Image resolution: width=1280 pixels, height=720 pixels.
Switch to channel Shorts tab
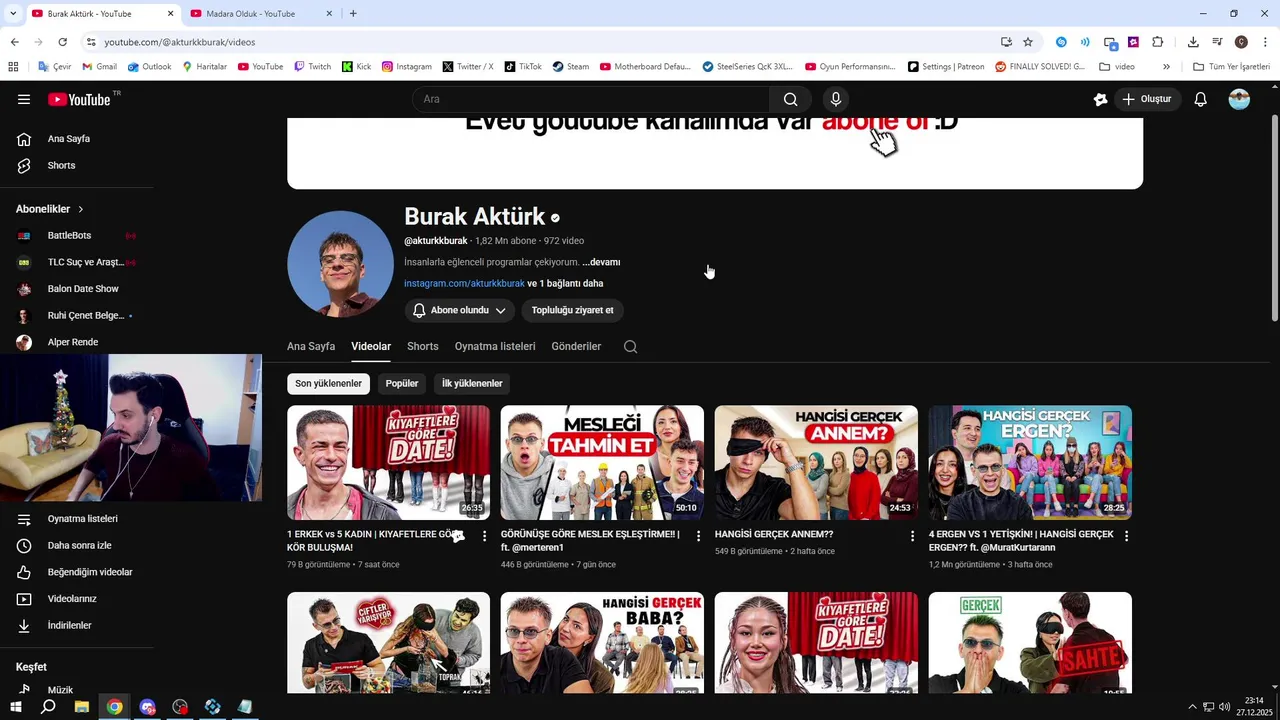coord(423,346)
